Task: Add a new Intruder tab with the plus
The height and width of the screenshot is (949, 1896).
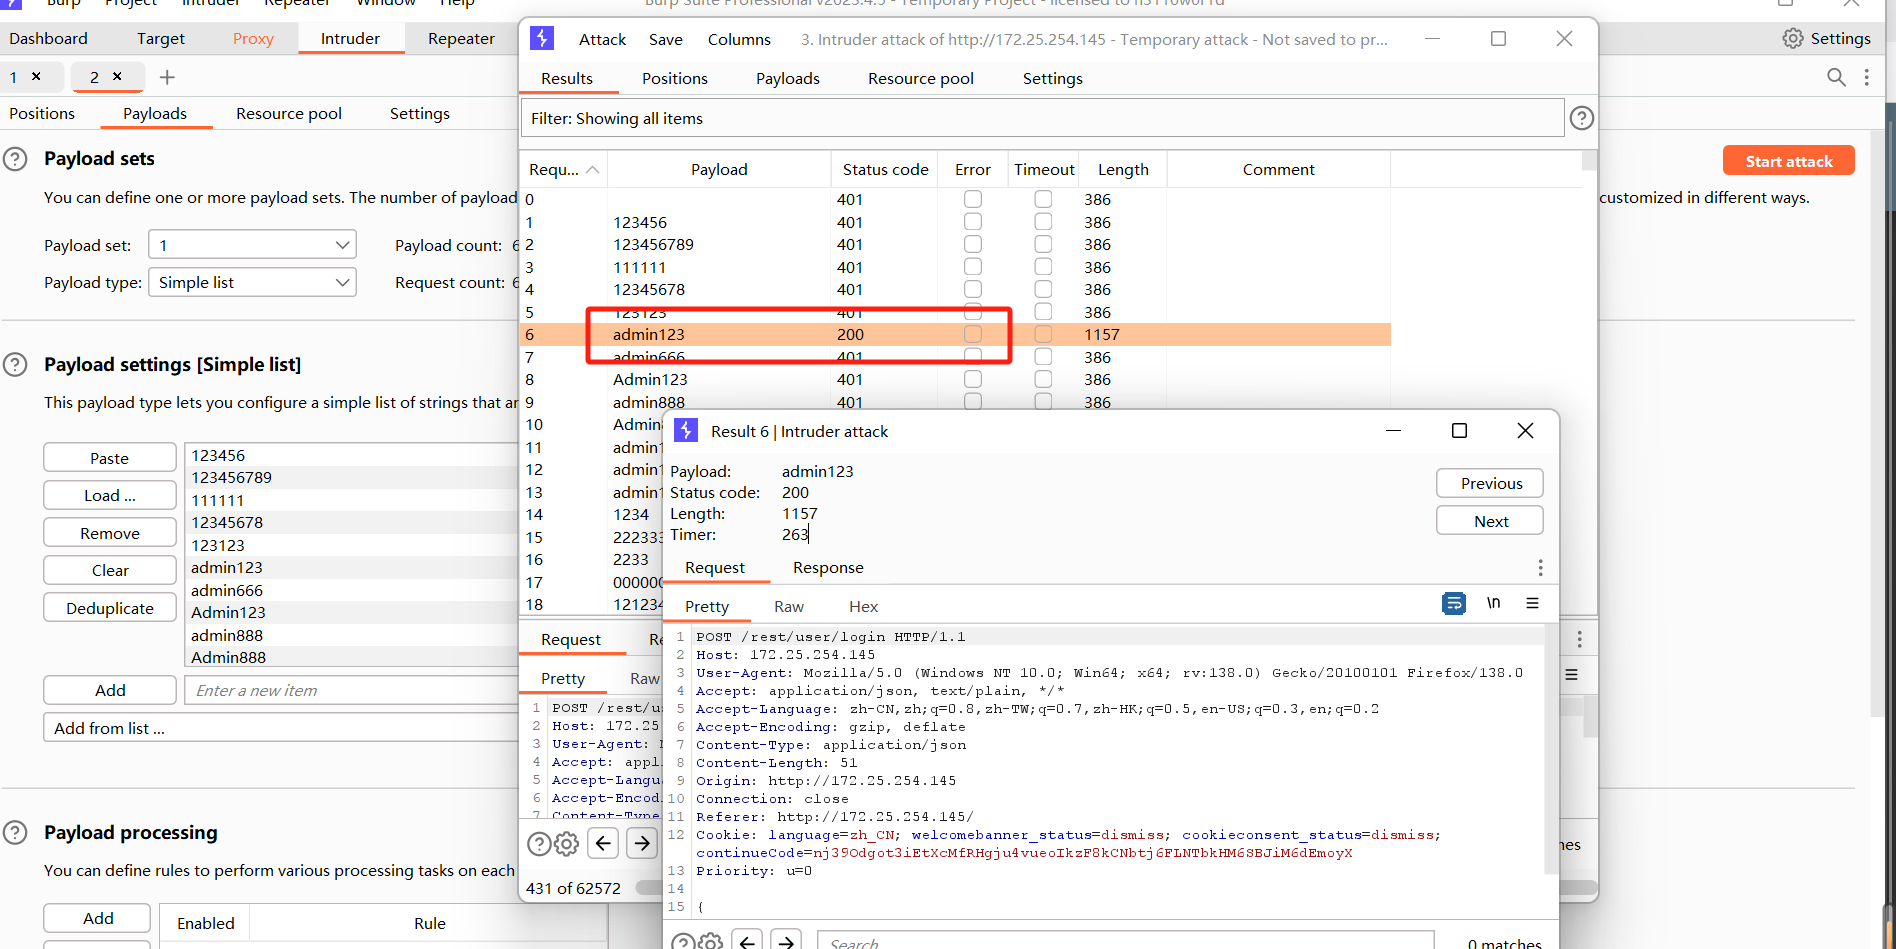Action: click(167, 77)
